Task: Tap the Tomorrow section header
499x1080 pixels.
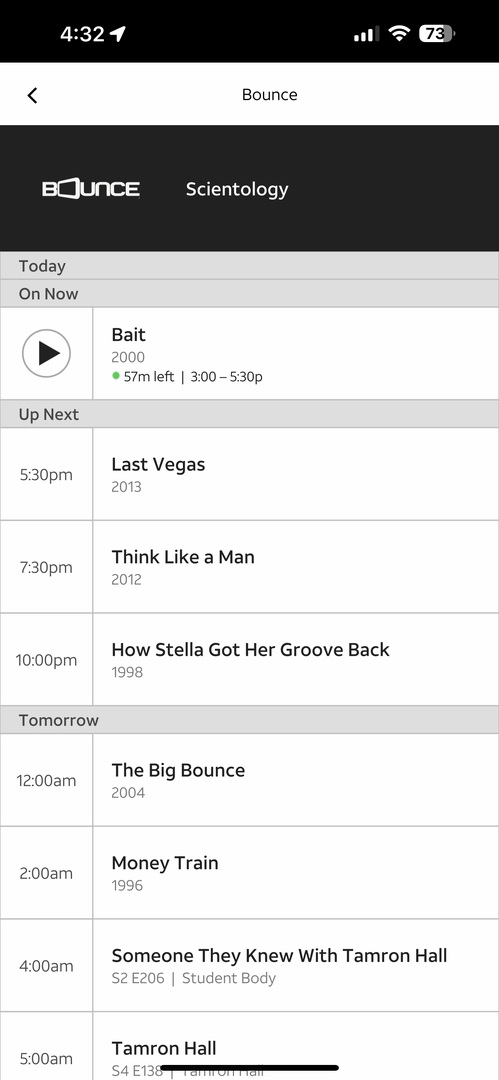Action: (250, 720)
